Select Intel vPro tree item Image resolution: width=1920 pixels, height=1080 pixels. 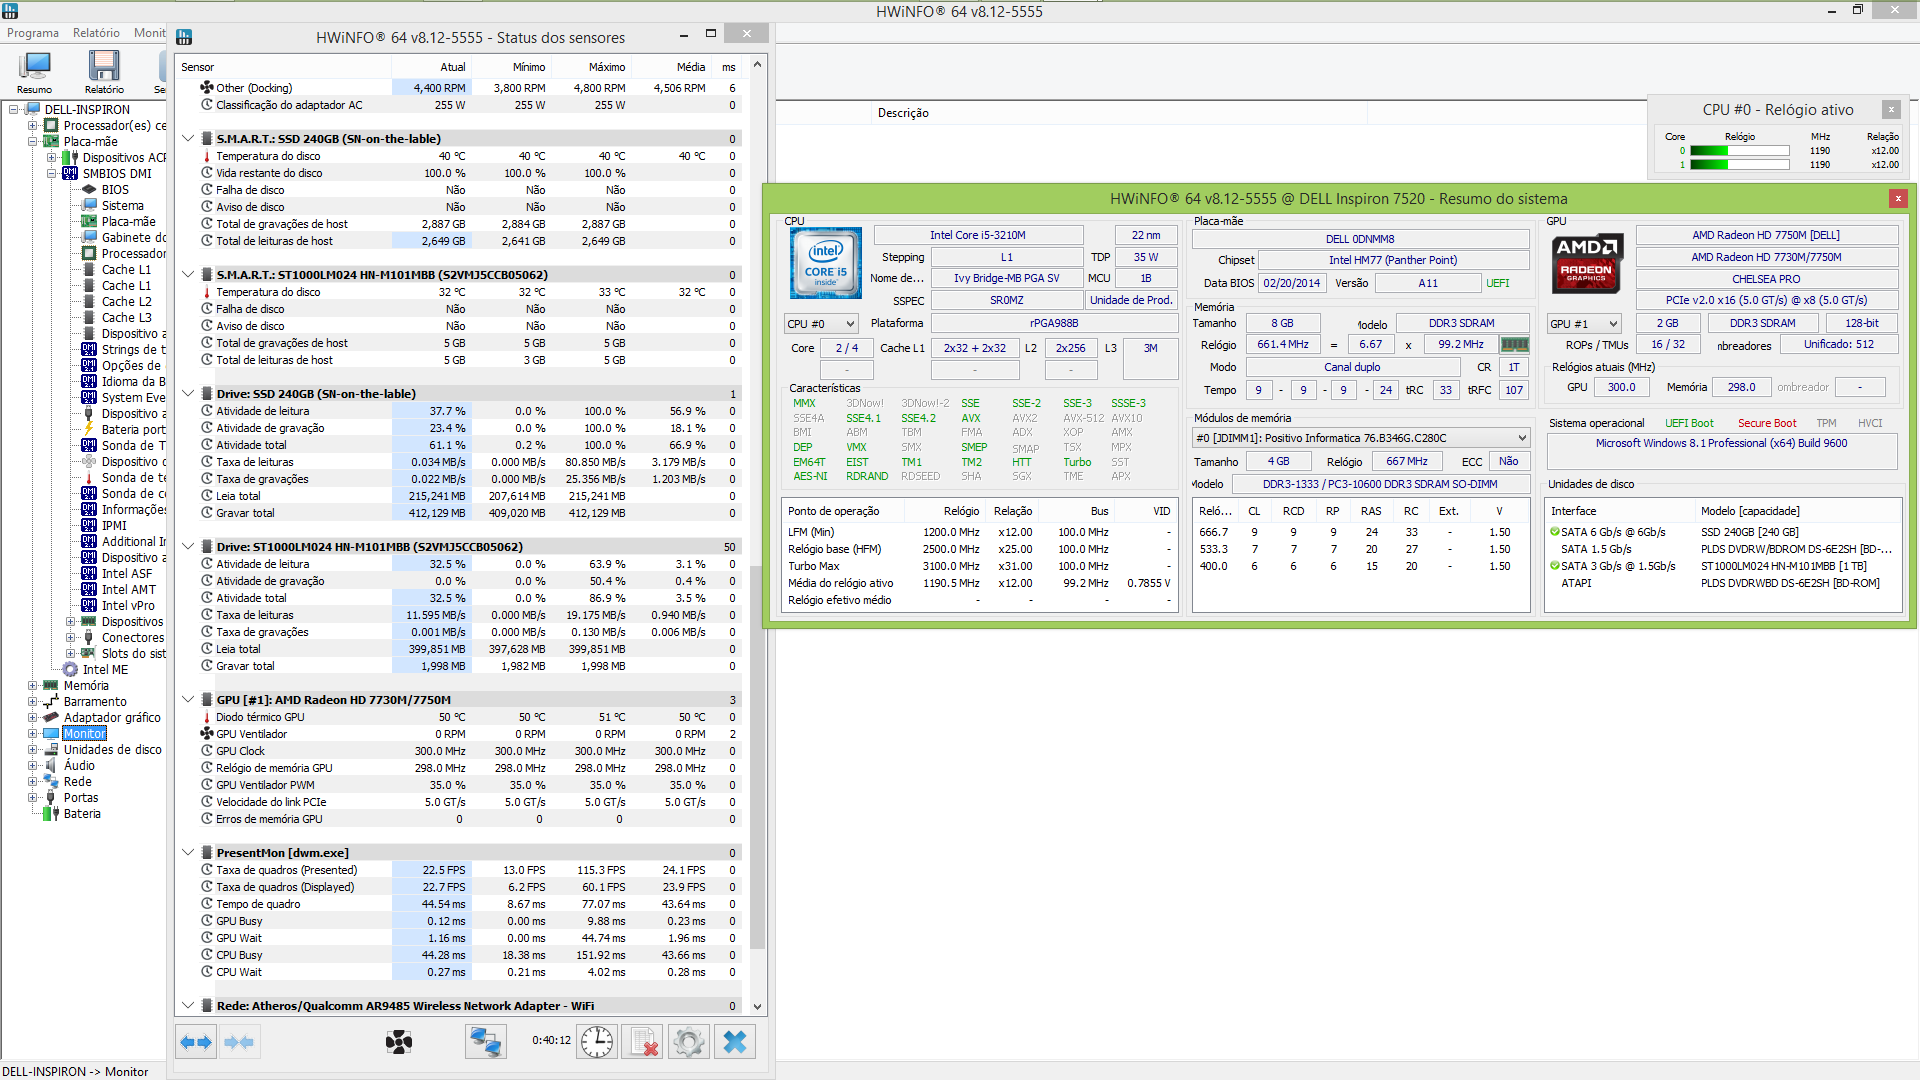pos(128,605)
